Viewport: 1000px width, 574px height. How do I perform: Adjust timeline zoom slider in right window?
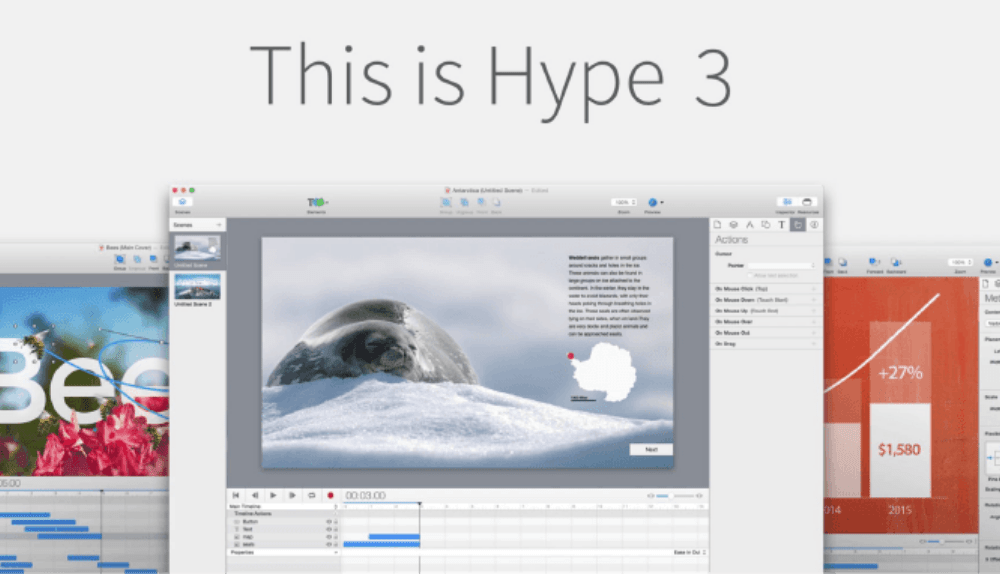(x=946, y=541)
